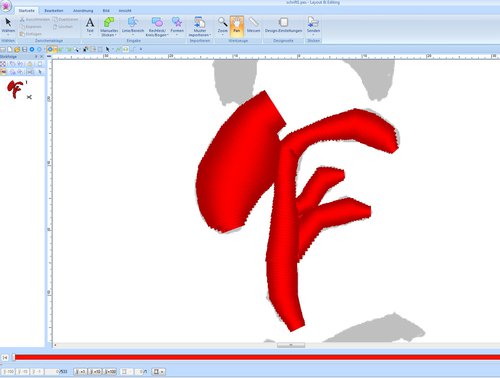Open the Manuelles Sticken tool
500x378 pixels.
[x=109, y=26]
